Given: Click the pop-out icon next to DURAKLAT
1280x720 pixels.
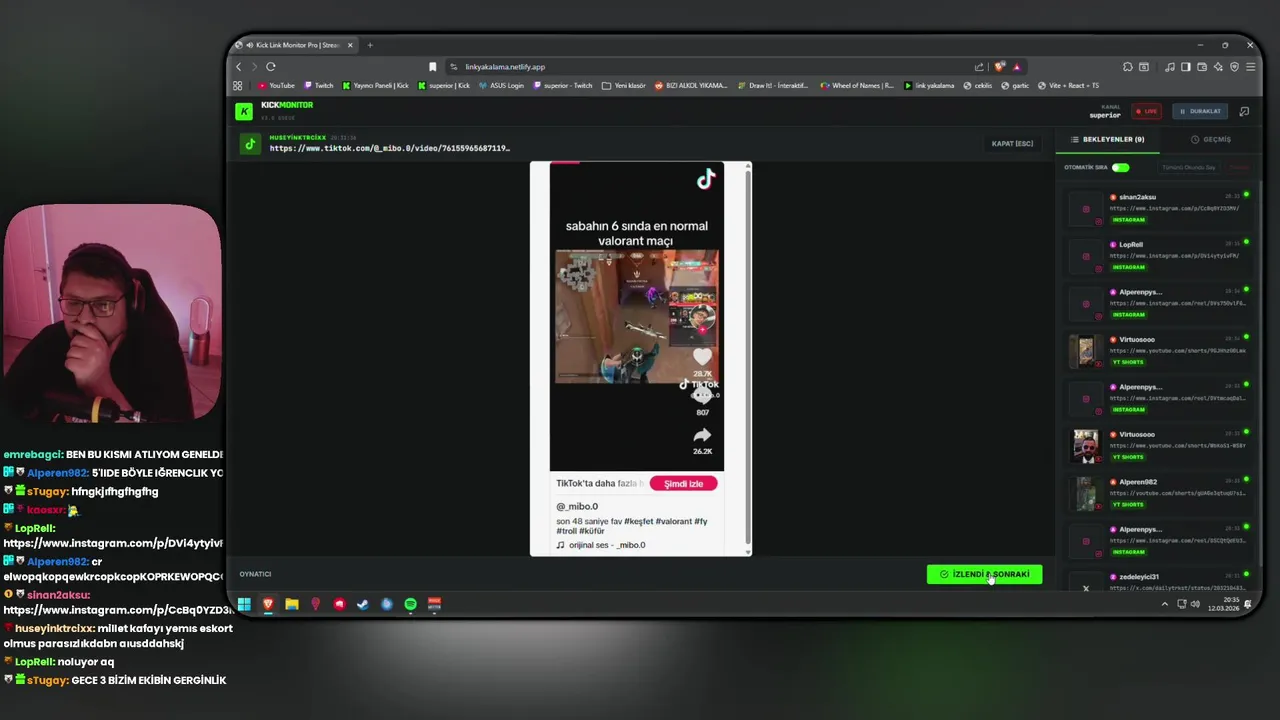Looking at the screenshot, I should [1244, 111].
